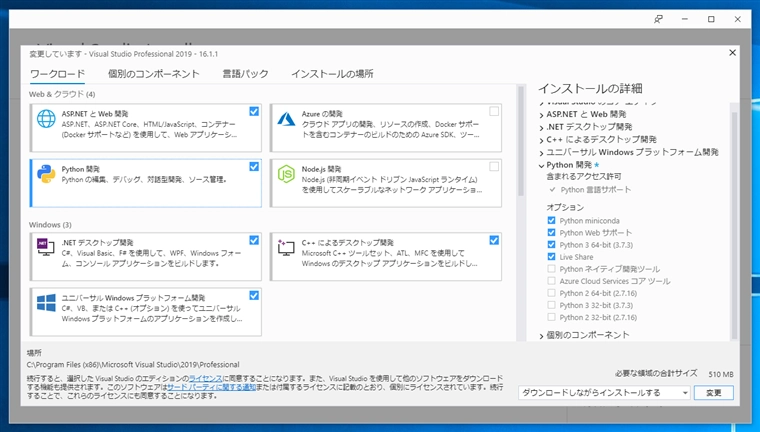Screen dimensions: 760x432
Task: Click the Azure development logo icon
Action: click(x=286, y=119)
